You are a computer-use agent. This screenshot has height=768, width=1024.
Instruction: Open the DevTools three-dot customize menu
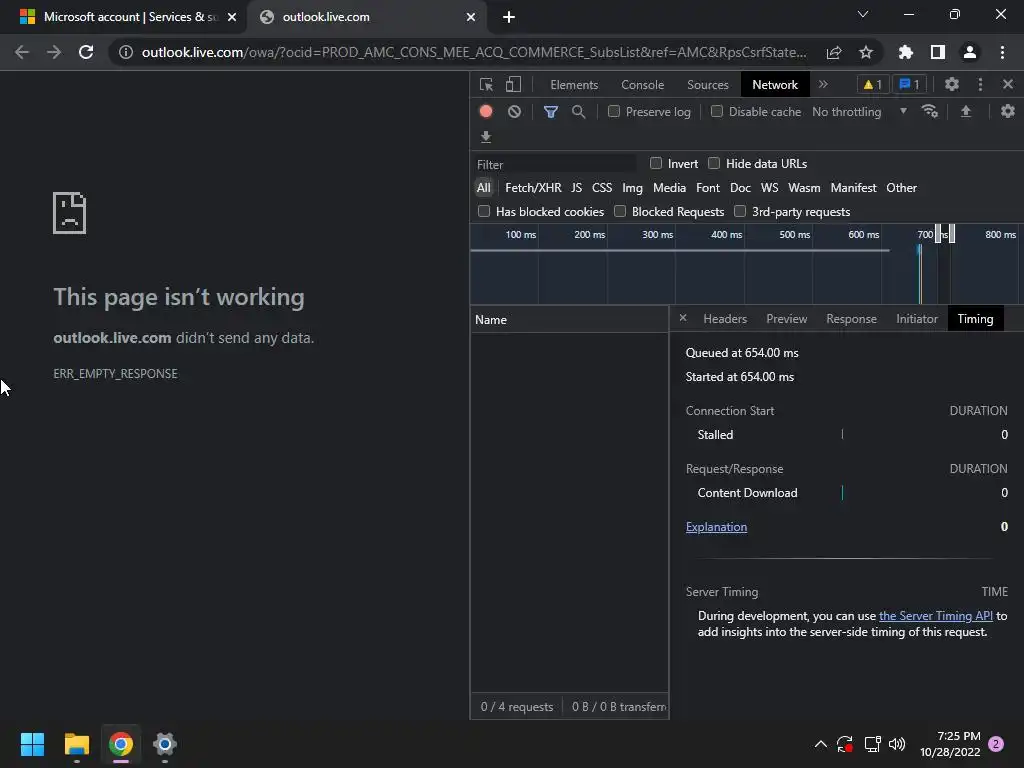point(980,84)
